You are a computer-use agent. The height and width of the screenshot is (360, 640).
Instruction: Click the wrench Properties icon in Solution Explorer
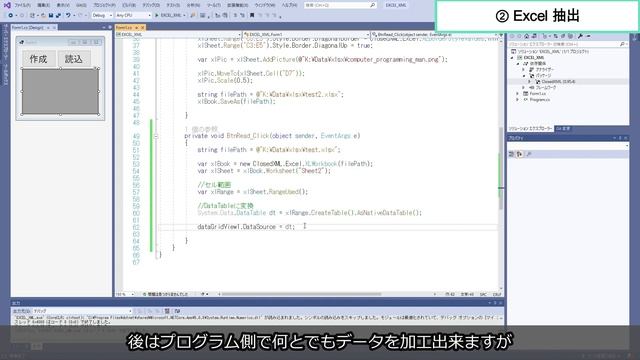pos(580,36)
